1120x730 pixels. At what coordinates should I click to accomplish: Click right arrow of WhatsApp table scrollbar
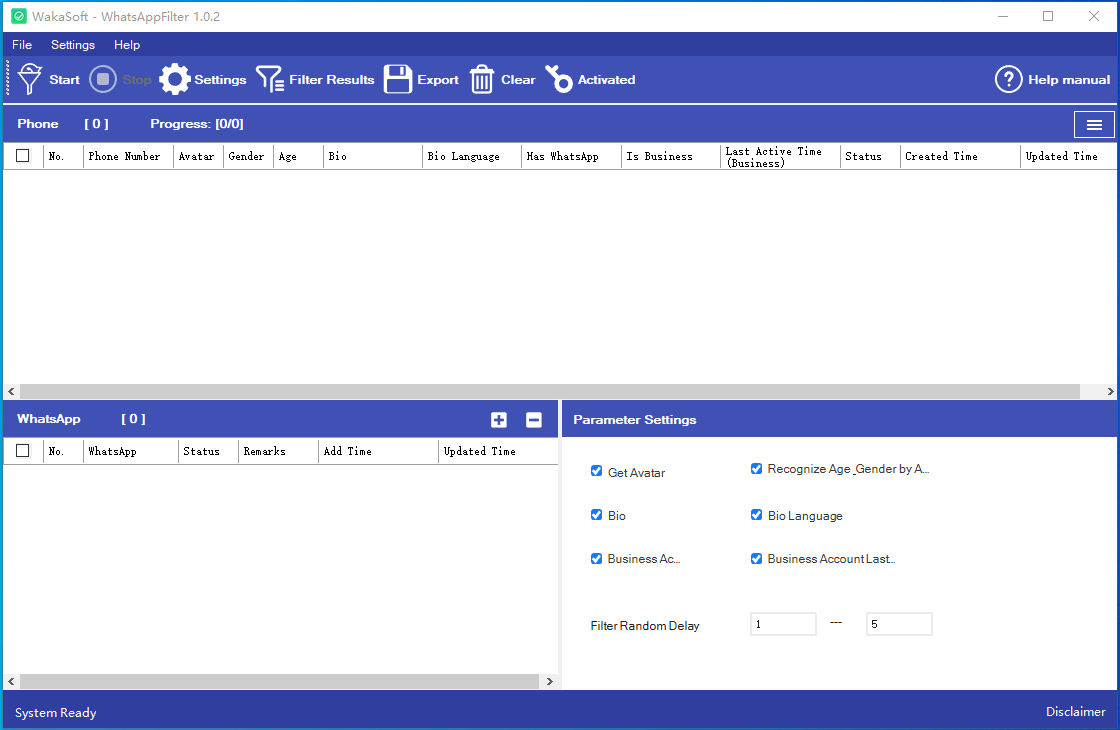(x=549, y=681)
